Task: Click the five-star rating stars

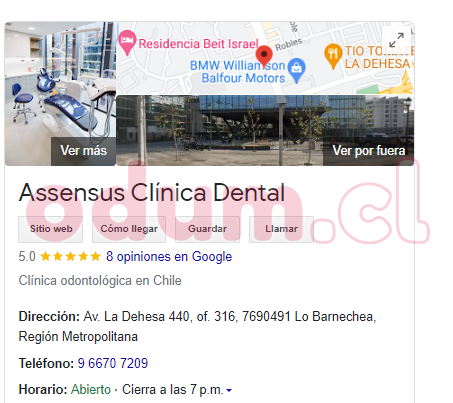Action: (x=70, y=256)
